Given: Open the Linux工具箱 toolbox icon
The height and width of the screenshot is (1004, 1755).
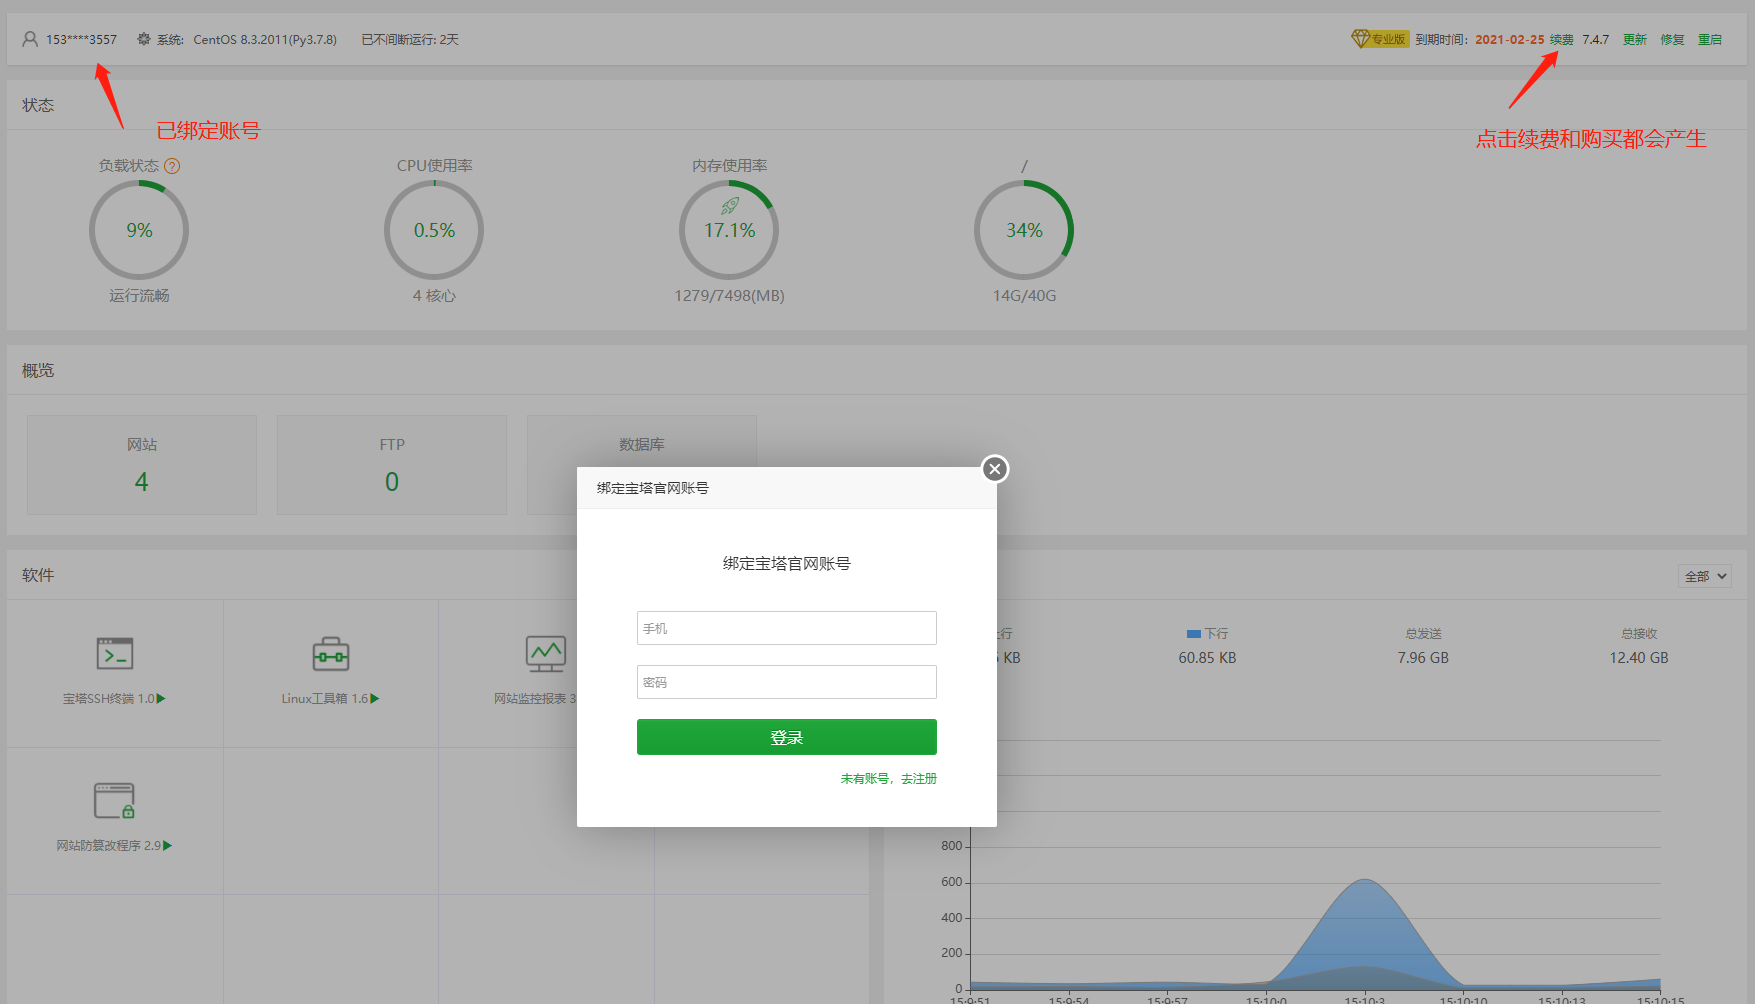Looking at the screenshot, I should pos(331,654).
